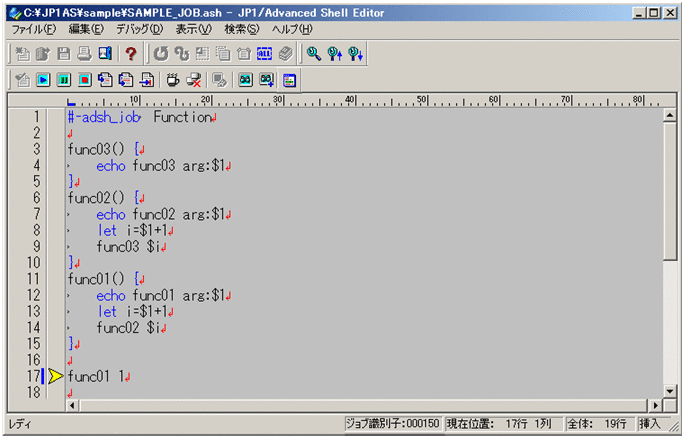685x439 pixels.
Task: Click line number 1 in the margin
Action: click(x=37, y=117)
